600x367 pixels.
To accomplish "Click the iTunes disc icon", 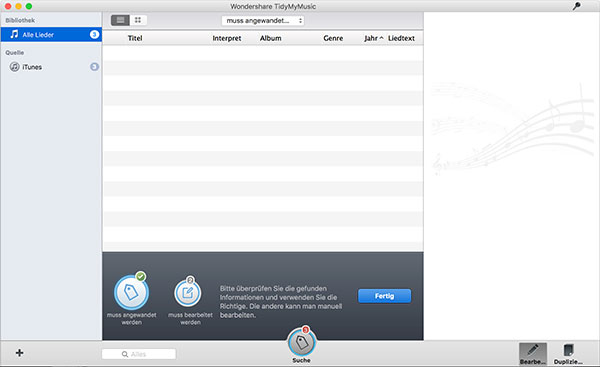I will click(x=15, y=67).
